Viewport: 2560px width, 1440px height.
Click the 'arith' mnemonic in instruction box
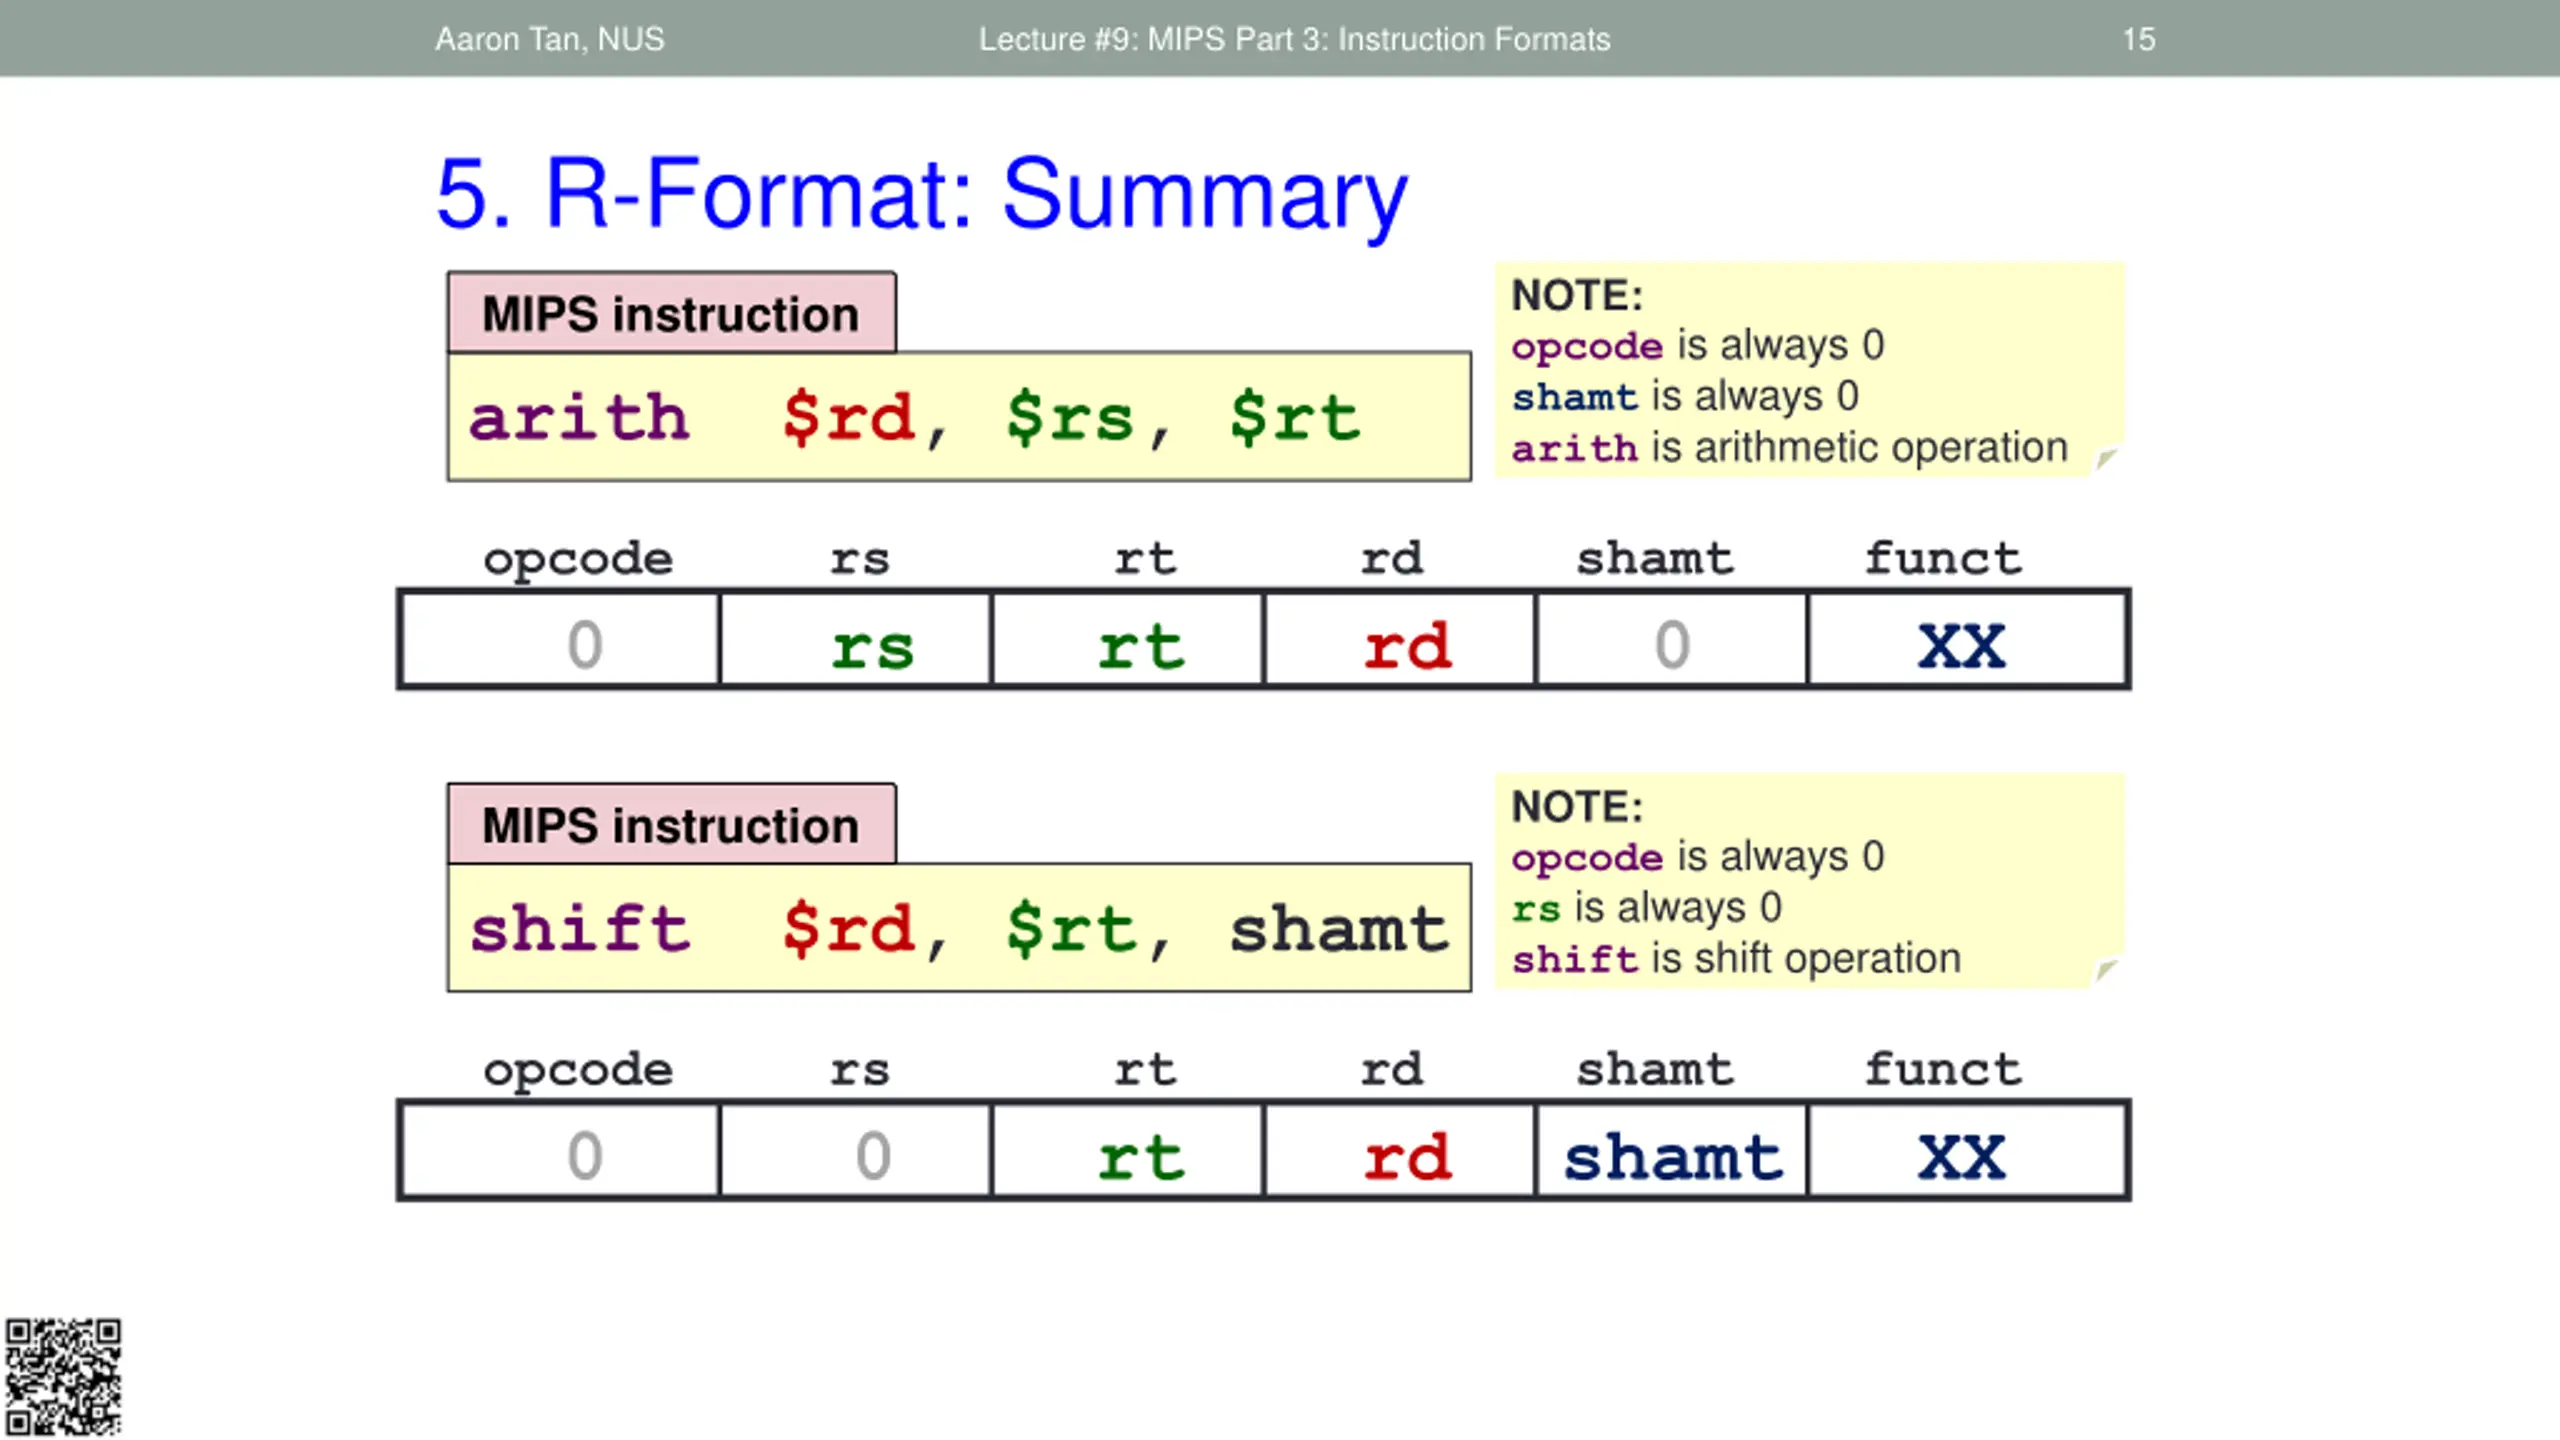(579, 417)
